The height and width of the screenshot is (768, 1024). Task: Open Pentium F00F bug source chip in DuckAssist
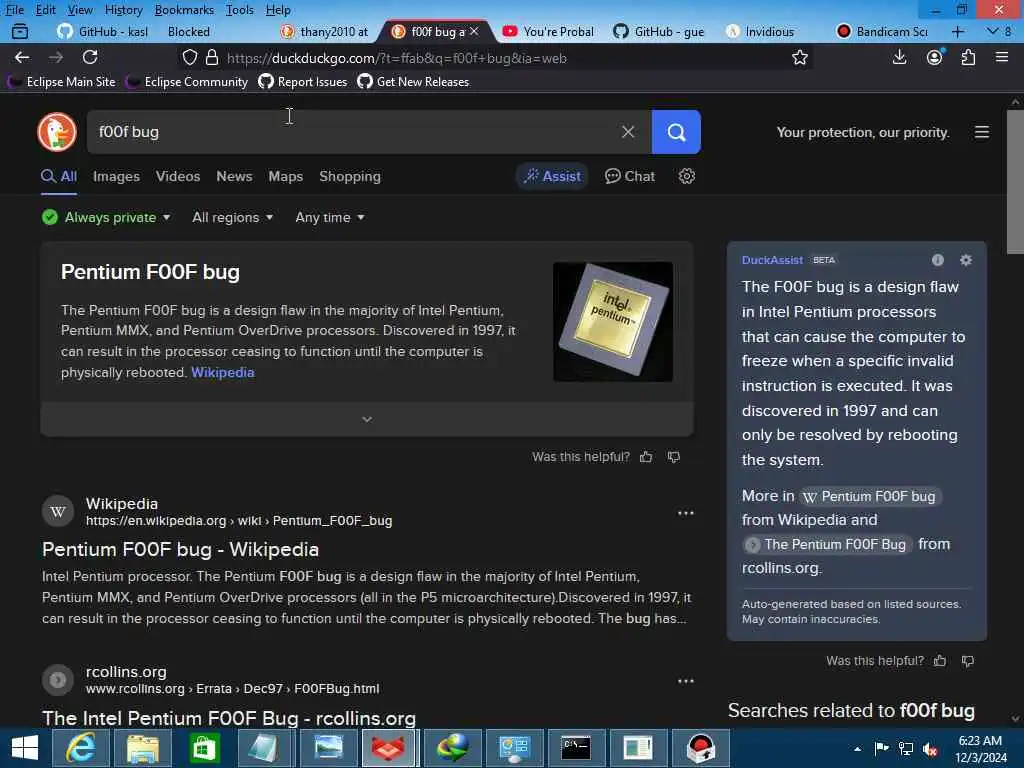click(x=871, y=496)
